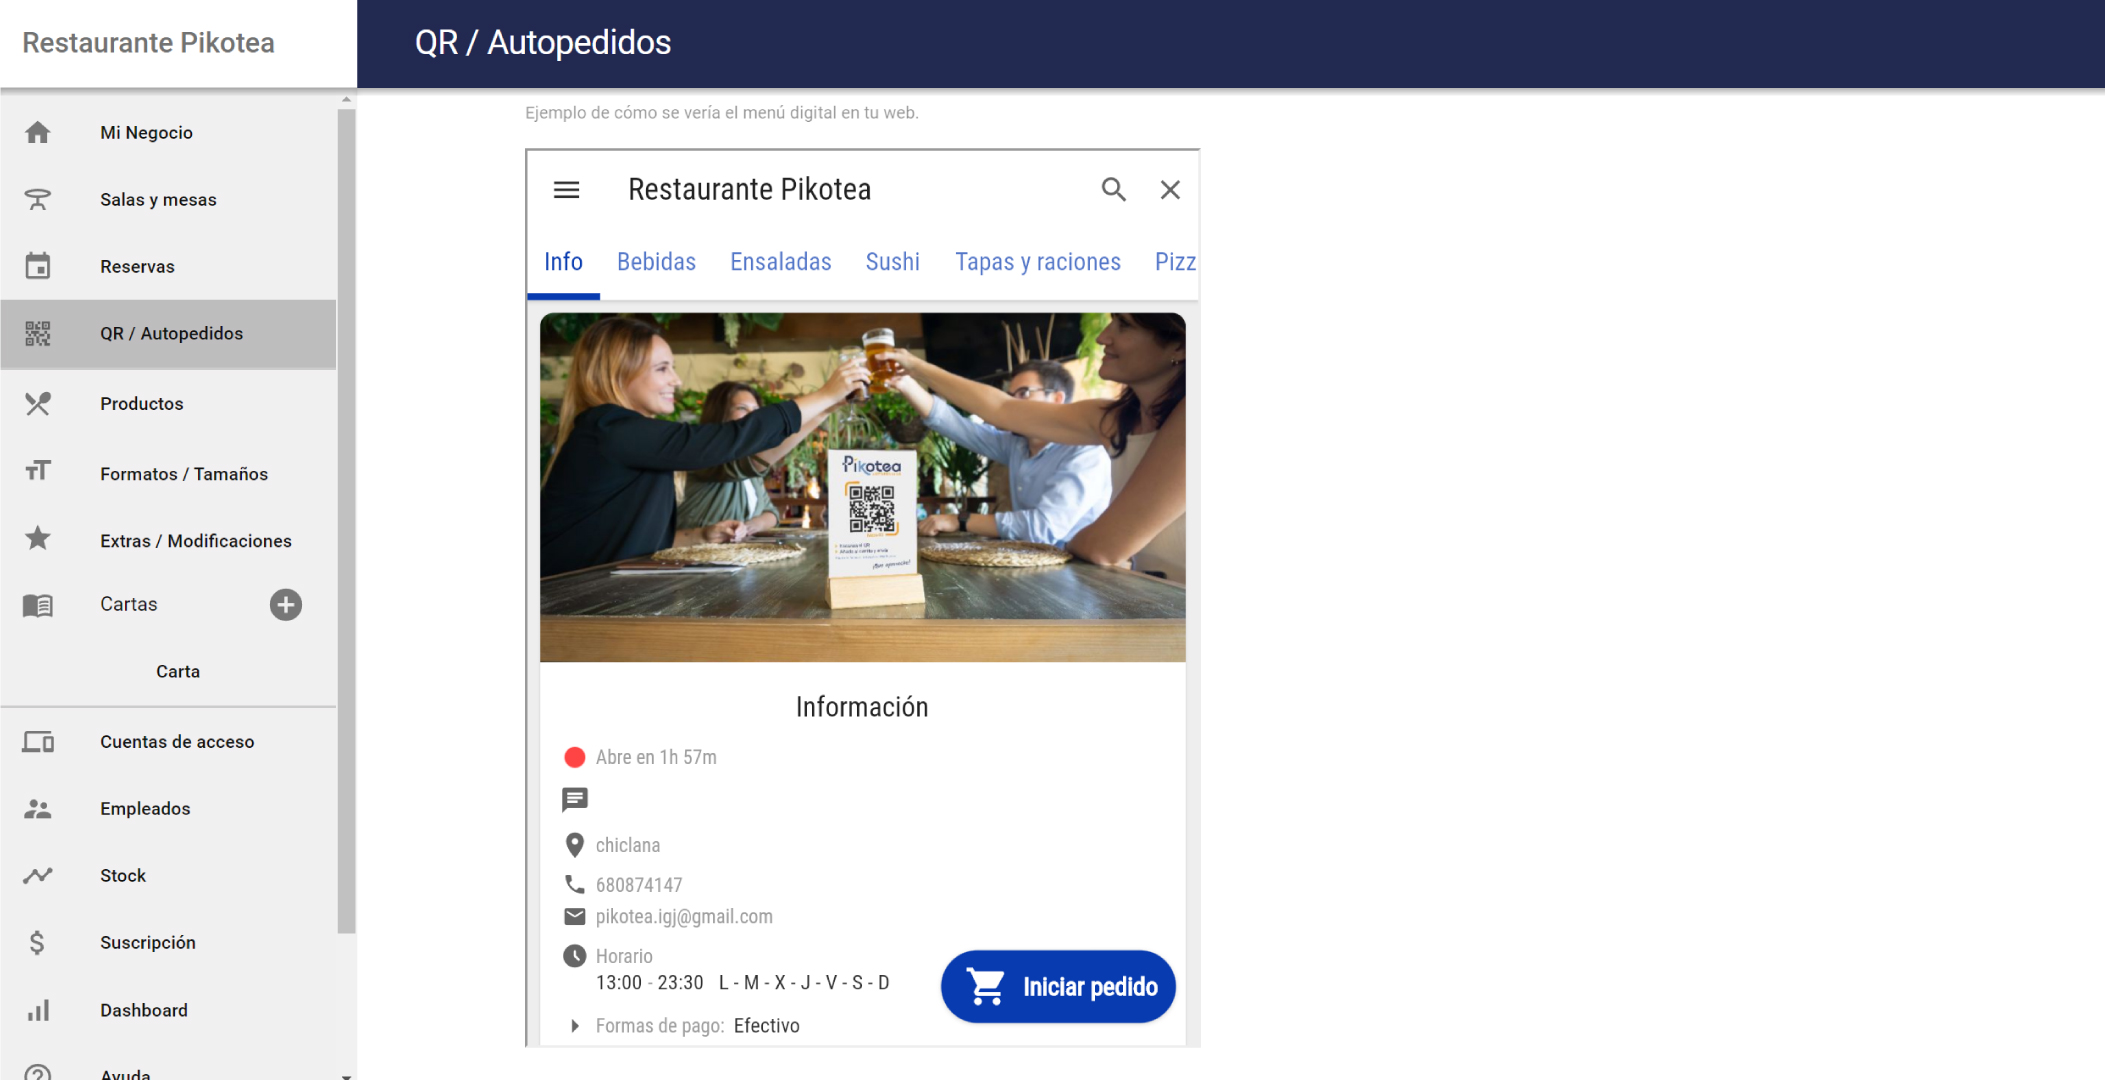Click sidebar scrollbar up arrow

(346, 99)
